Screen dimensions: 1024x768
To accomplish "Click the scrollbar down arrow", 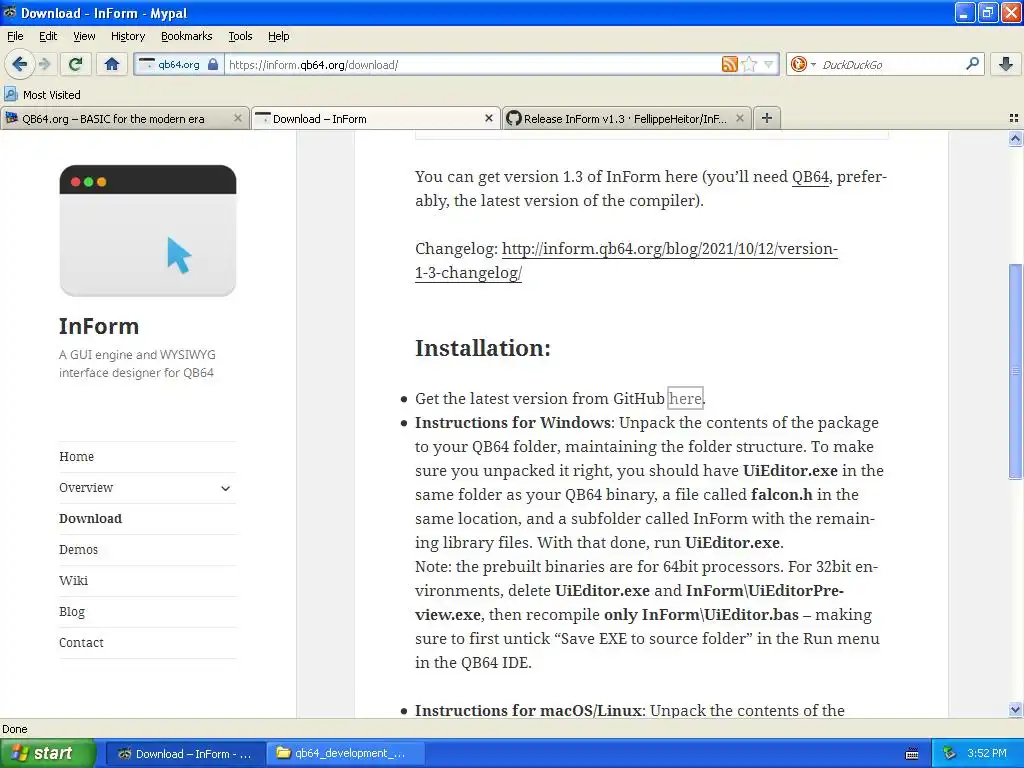I will click(1015, 709).
